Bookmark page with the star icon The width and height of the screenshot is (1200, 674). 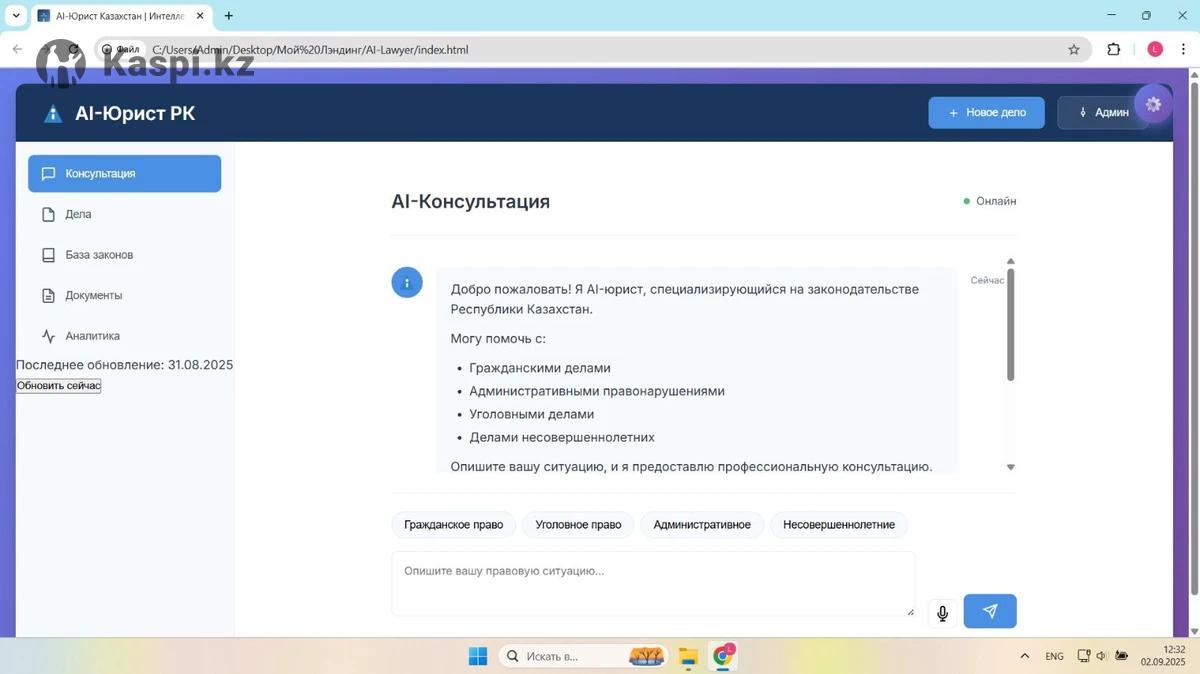(x=1074, y=49)
